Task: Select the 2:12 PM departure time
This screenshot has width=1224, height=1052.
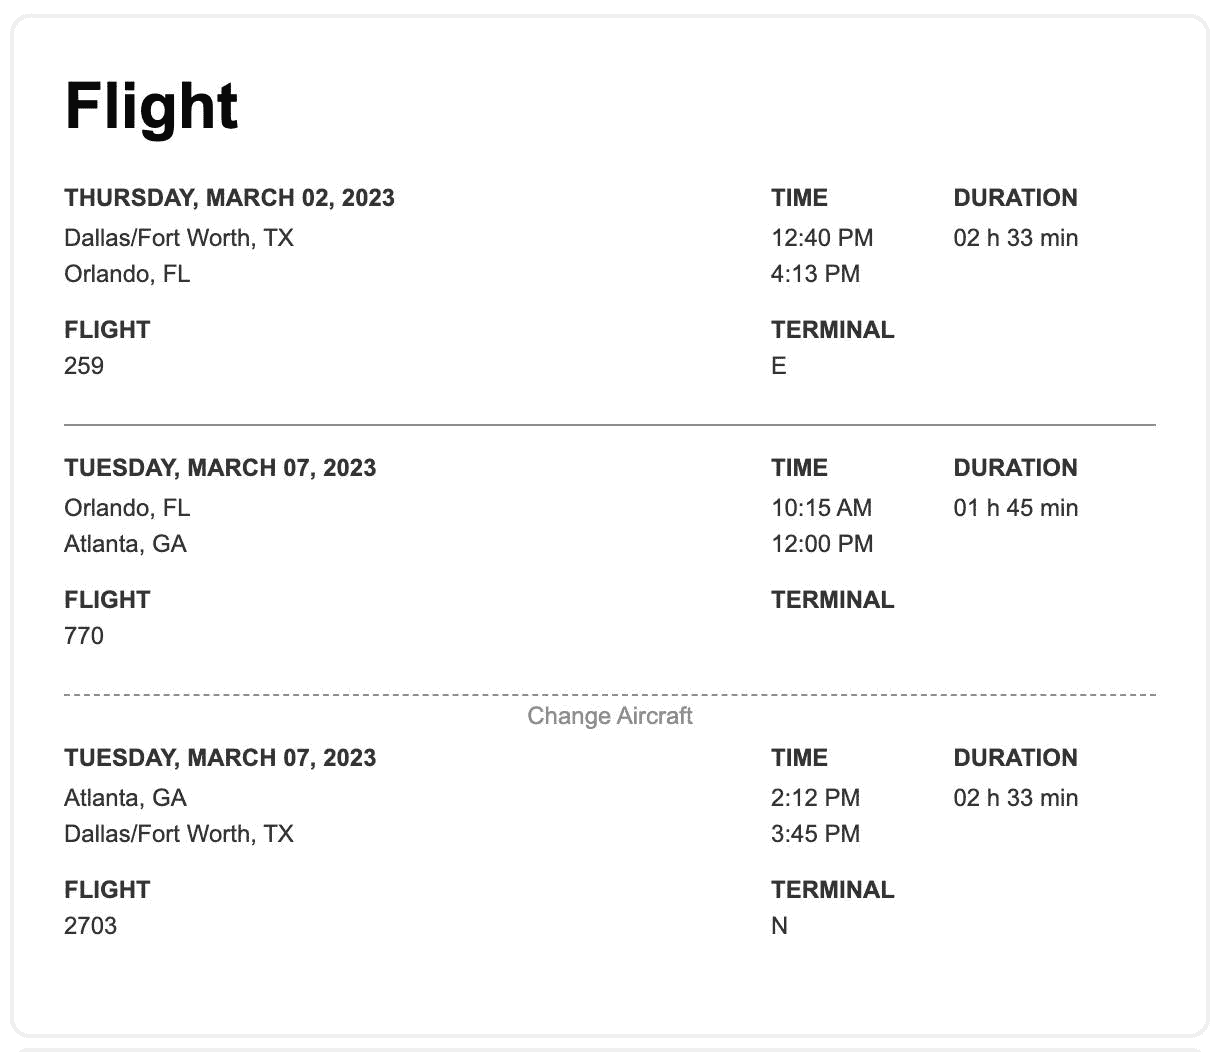Action: pos(815,798)
